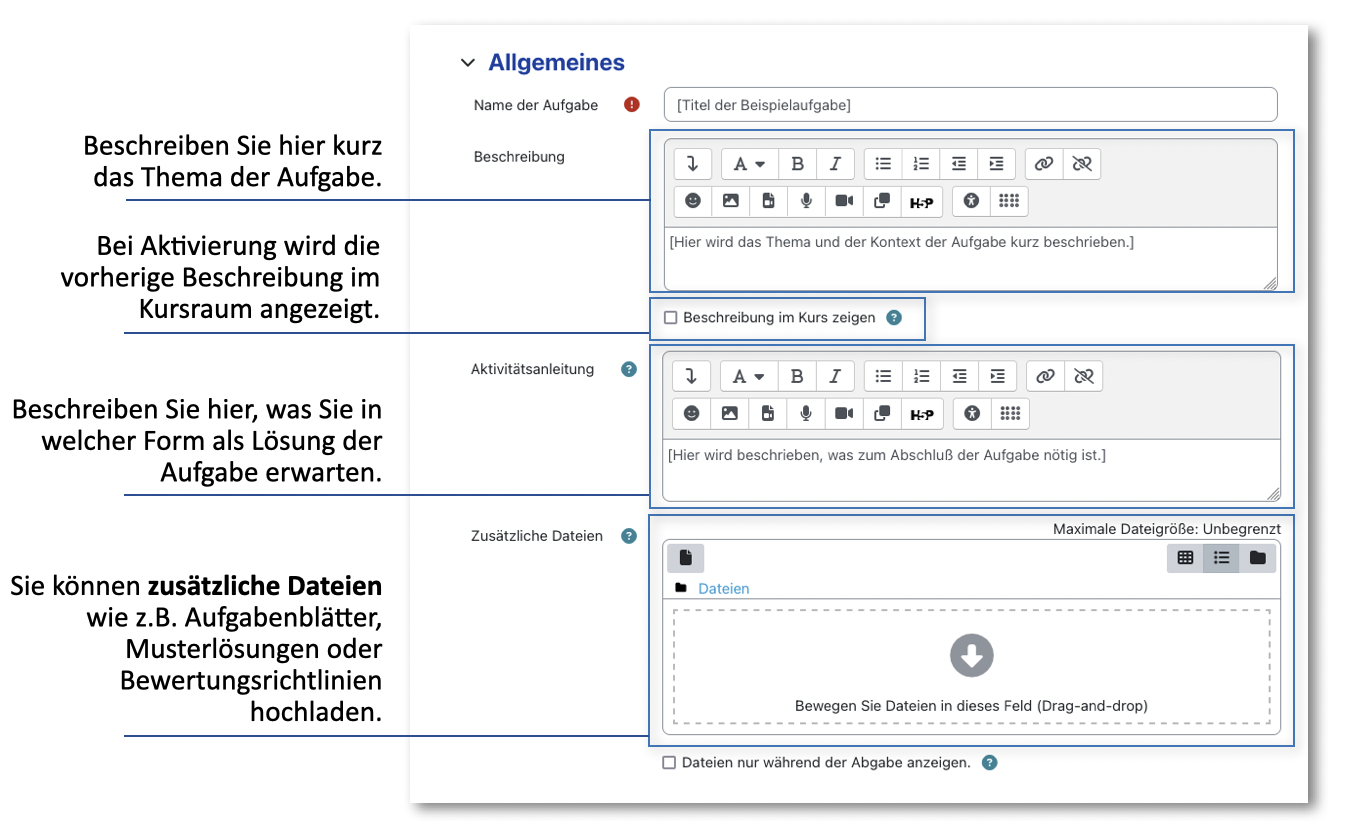
Task: Expand the toolbar toggle in the Aktivitätsanleitung editor
Action: pyautogui.click(x=691, y=376)
